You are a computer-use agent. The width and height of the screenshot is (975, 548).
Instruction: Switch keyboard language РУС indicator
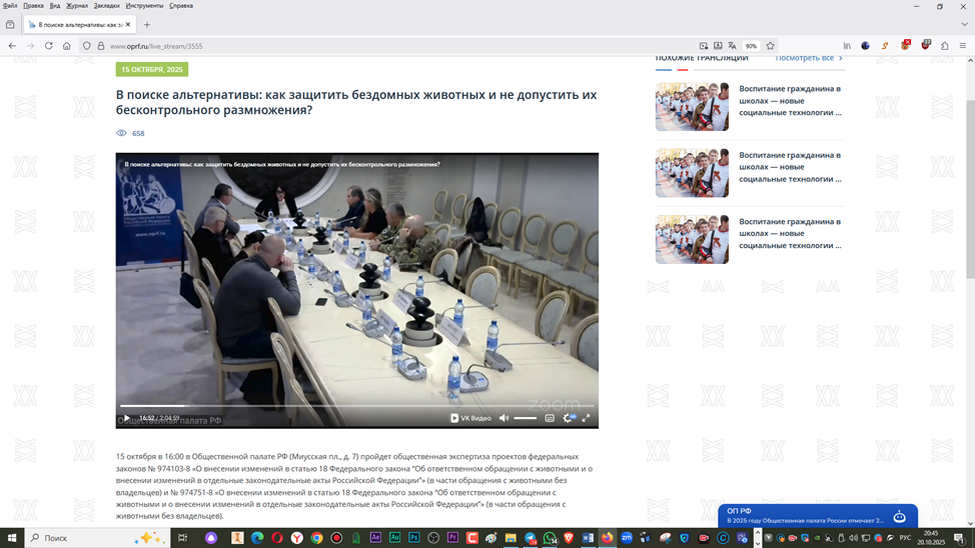point(905,537)
